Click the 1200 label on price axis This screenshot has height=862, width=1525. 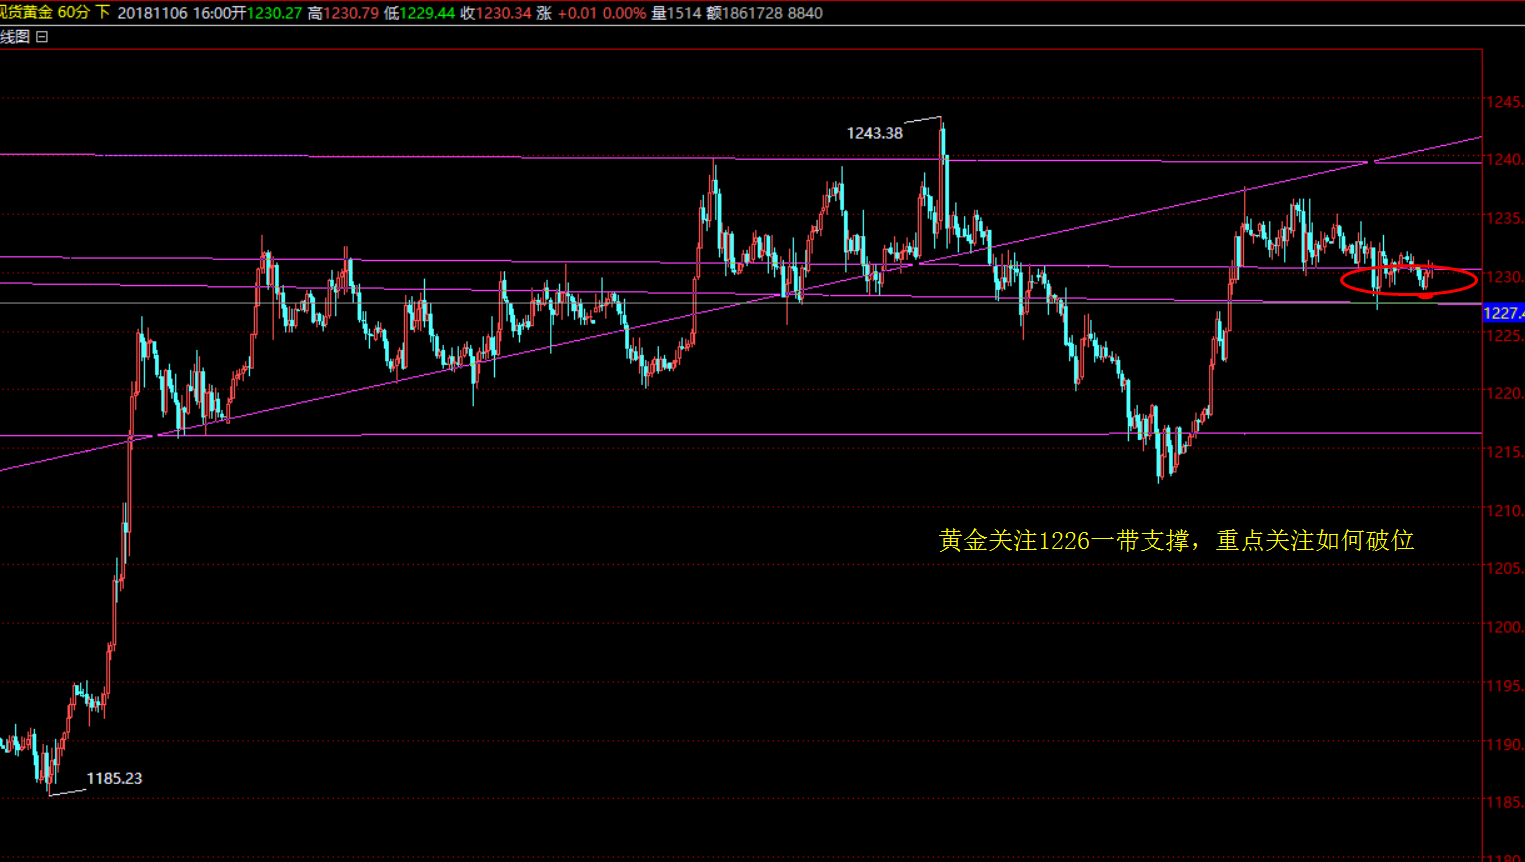(x=1503, y=627)
